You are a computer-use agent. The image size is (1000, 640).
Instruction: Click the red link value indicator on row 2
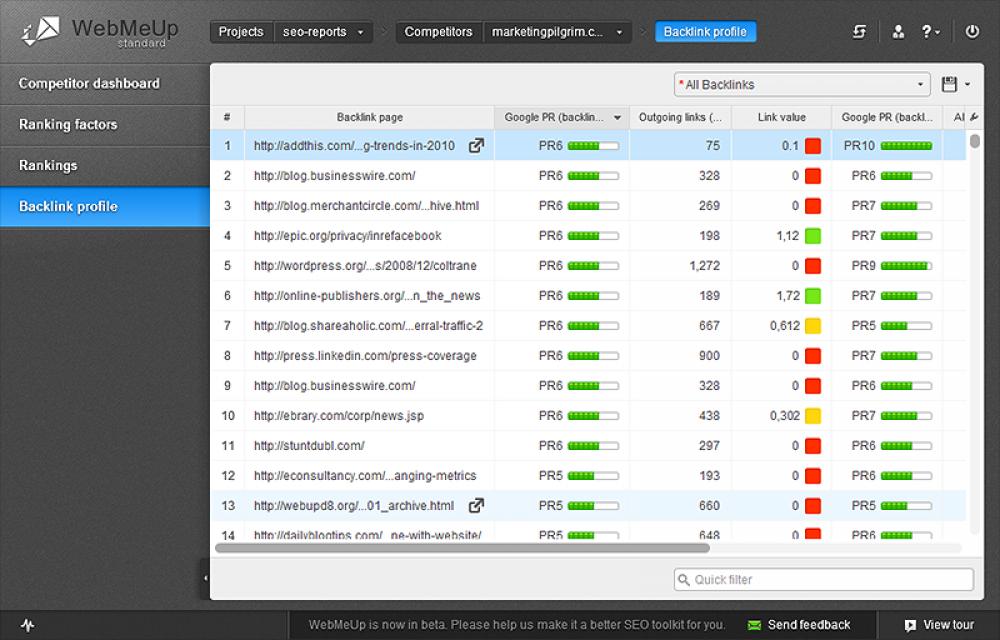click(811, 175)
